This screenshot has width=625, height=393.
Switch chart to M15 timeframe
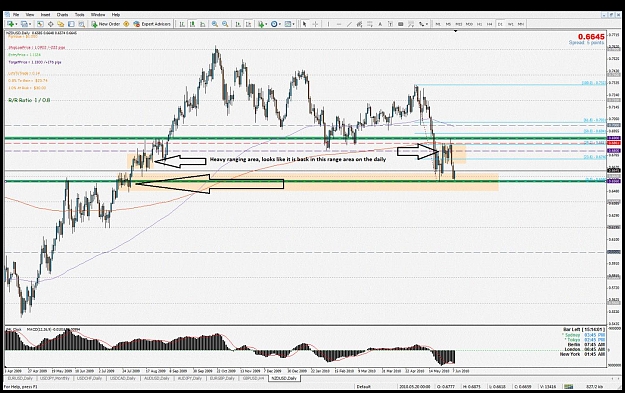point(459,24)
